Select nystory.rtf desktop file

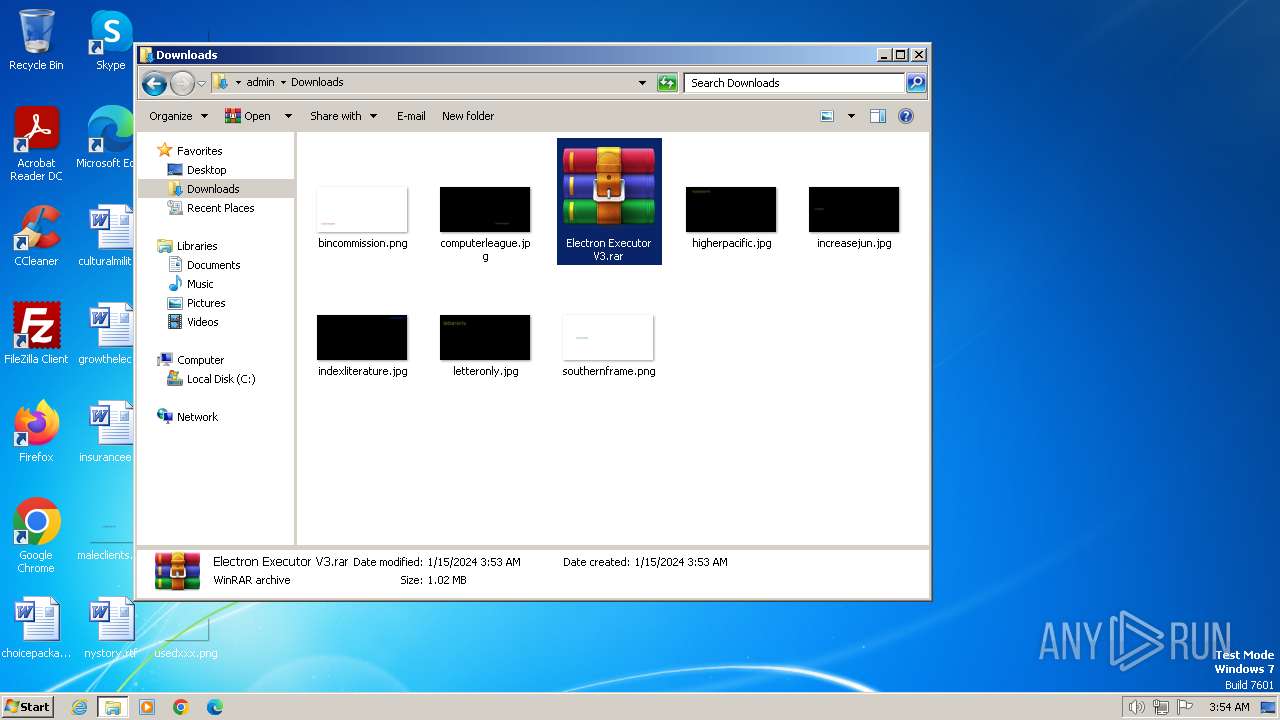pyautogui.click(x=110, y=628)
